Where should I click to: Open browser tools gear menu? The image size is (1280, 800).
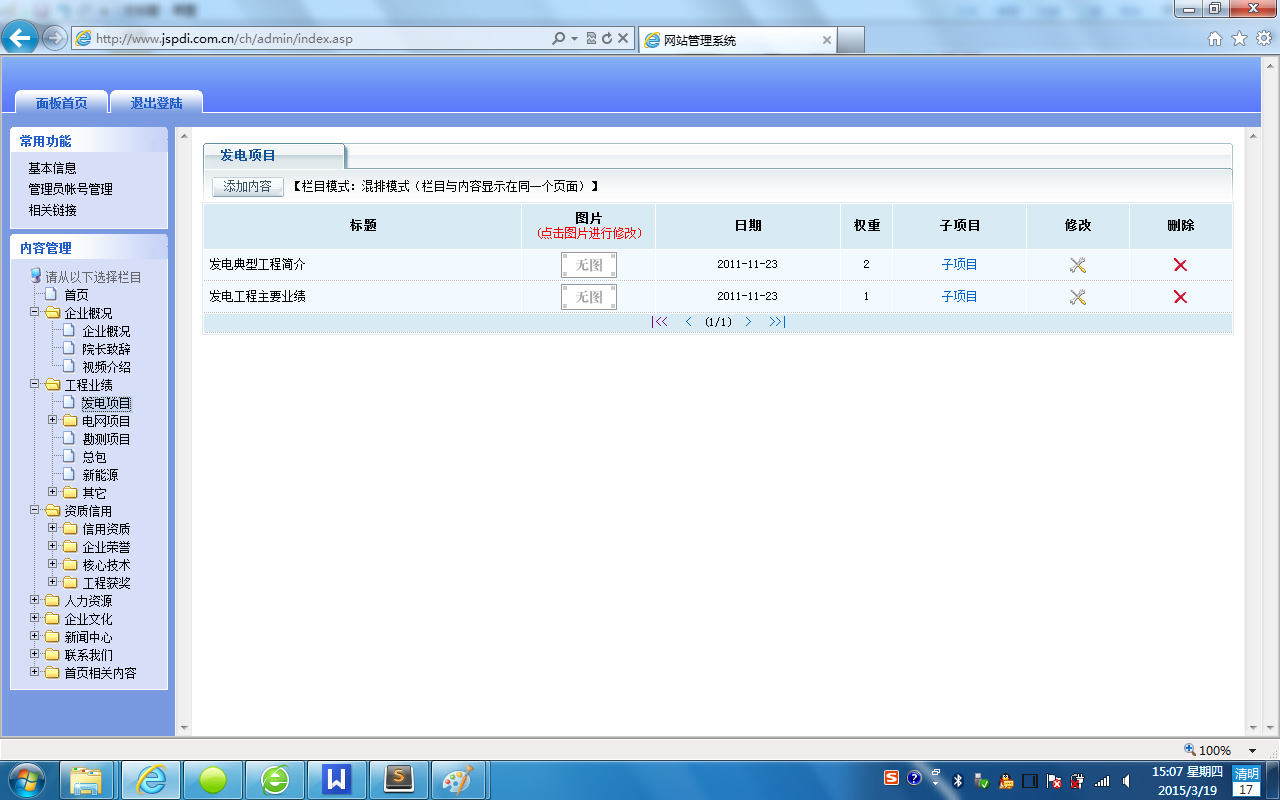[1263, 39]
